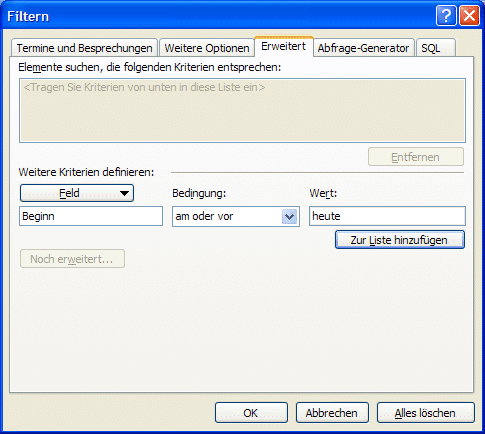Close the Filtern dialog with the X

(x=469, y=15)
